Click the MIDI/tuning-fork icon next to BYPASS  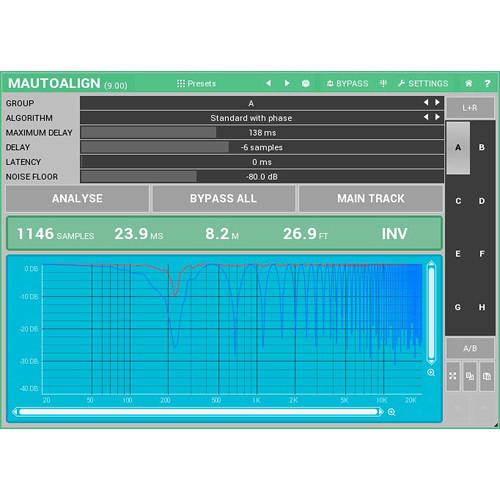click(x=383, y=83)
